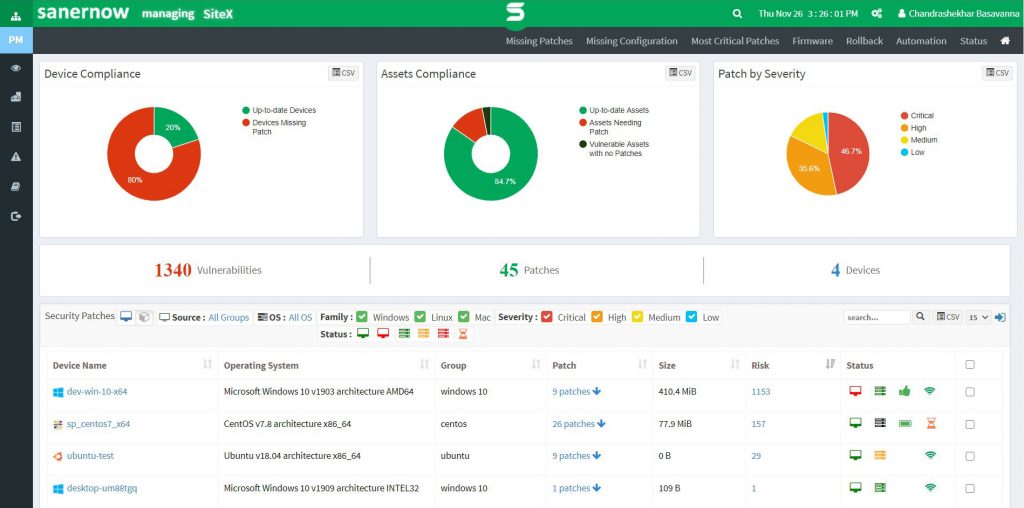
Task: Expand the 26 patches list for sp_centos7_x64
Action: (579, 424)
